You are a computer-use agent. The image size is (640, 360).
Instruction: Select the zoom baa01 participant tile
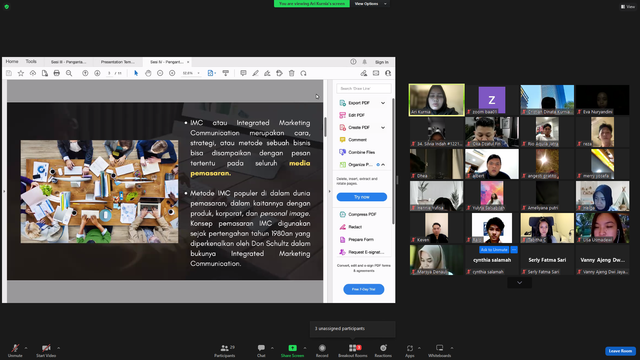pyautogui.click(x=492, y=100)
